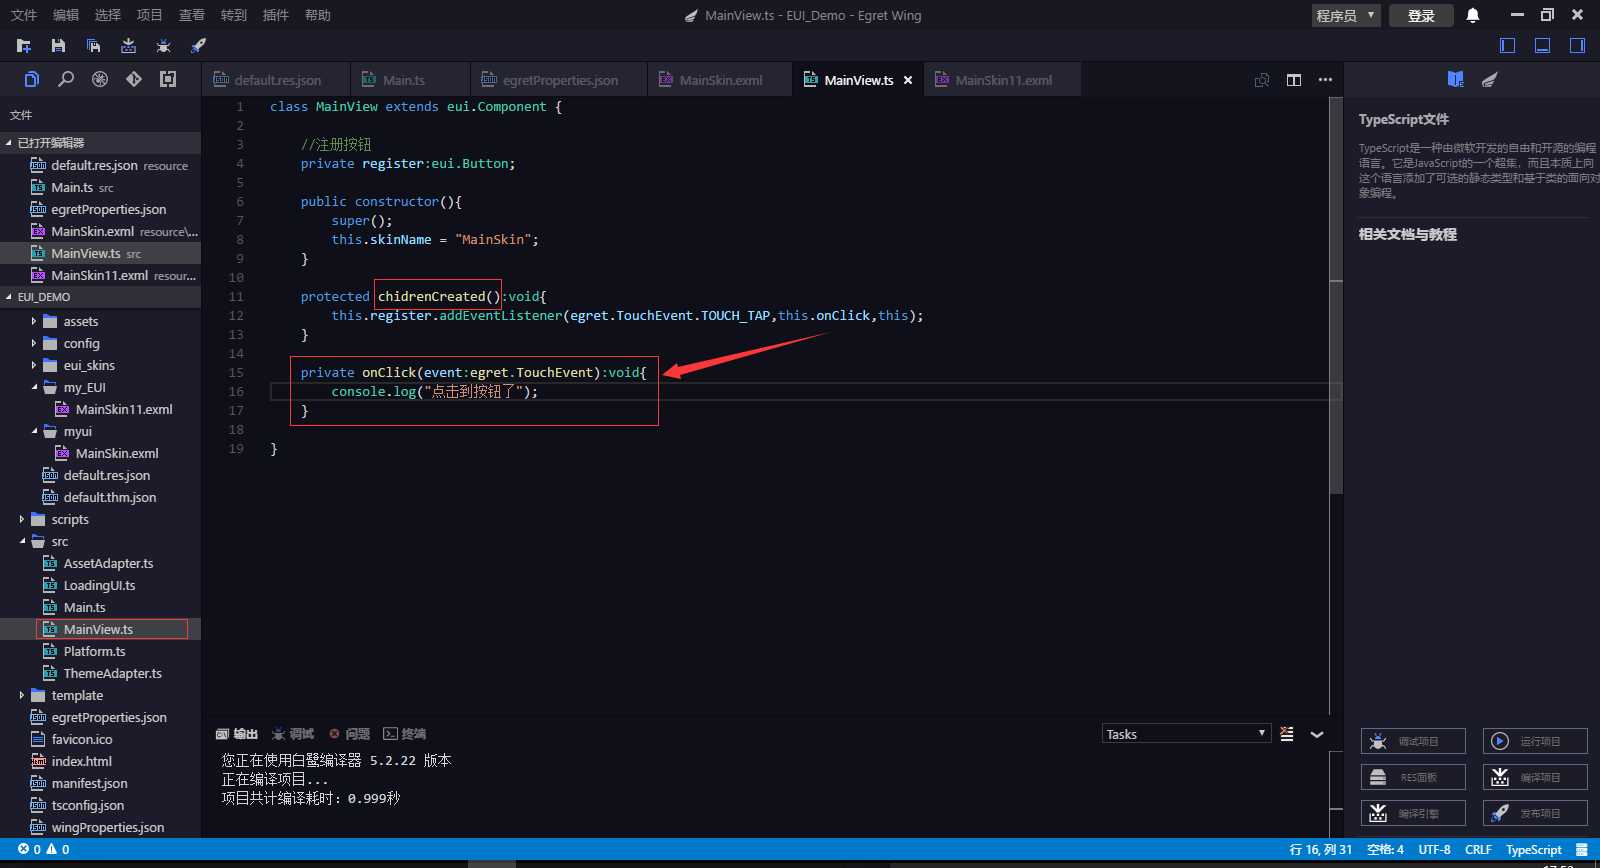The height and width of the screenshot is (868, 1600).
Task: Toggle the bottom panel layout
Action: (1543, 45)
